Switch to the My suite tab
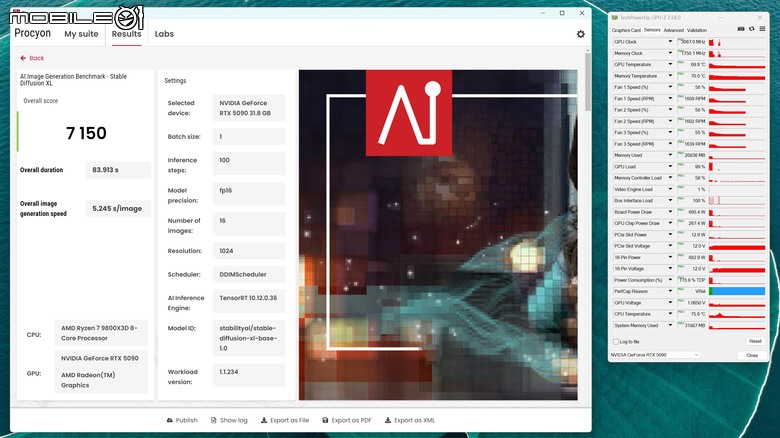Viewport: 780px width, 438px height. pos(81,34)
